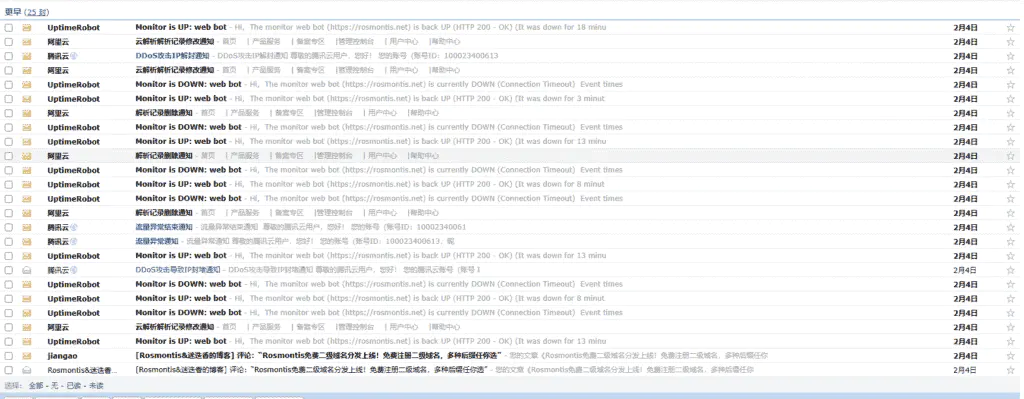Screen dimensions: 1024x399
Task: Click envelope icon of 'down for 3 minut' email
Action: [27, 99]
